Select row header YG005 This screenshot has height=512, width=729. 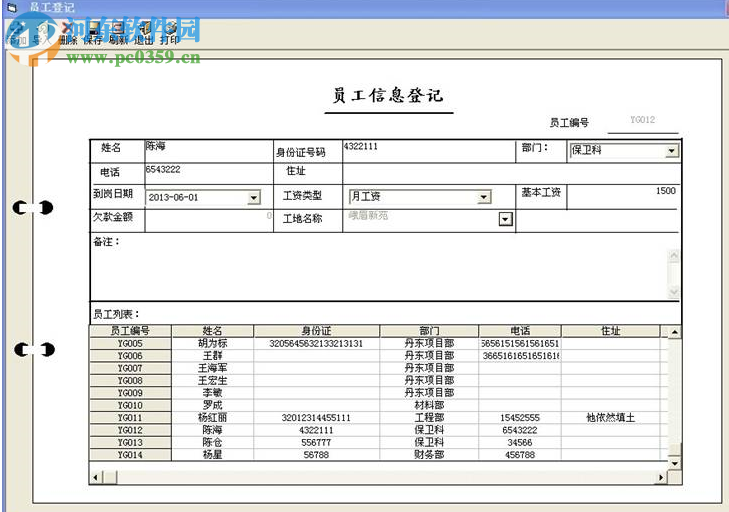(x=130, y=343)
